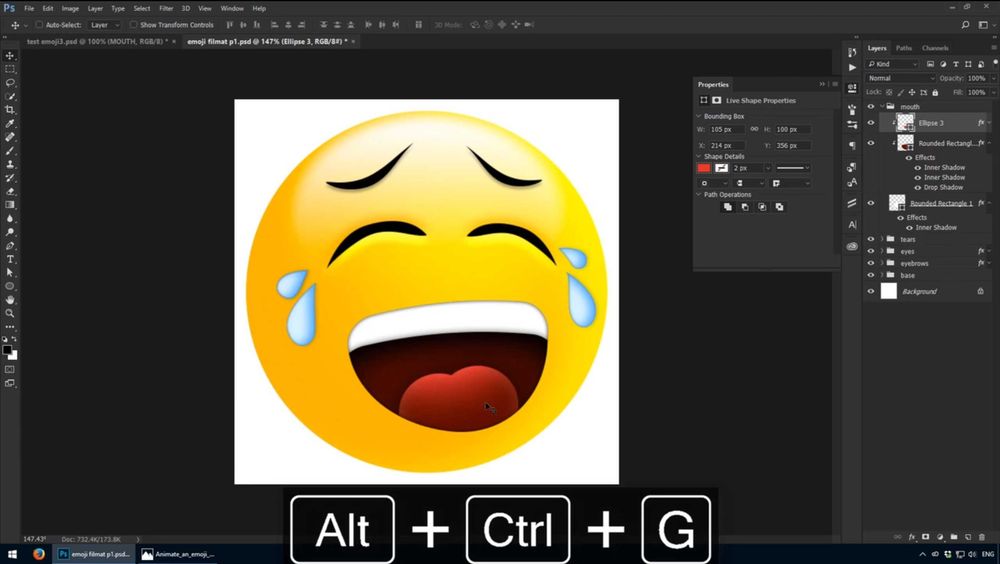Select the Eyedropper tool
This screenshot has height=564, width=1000.
click(10, 123)
